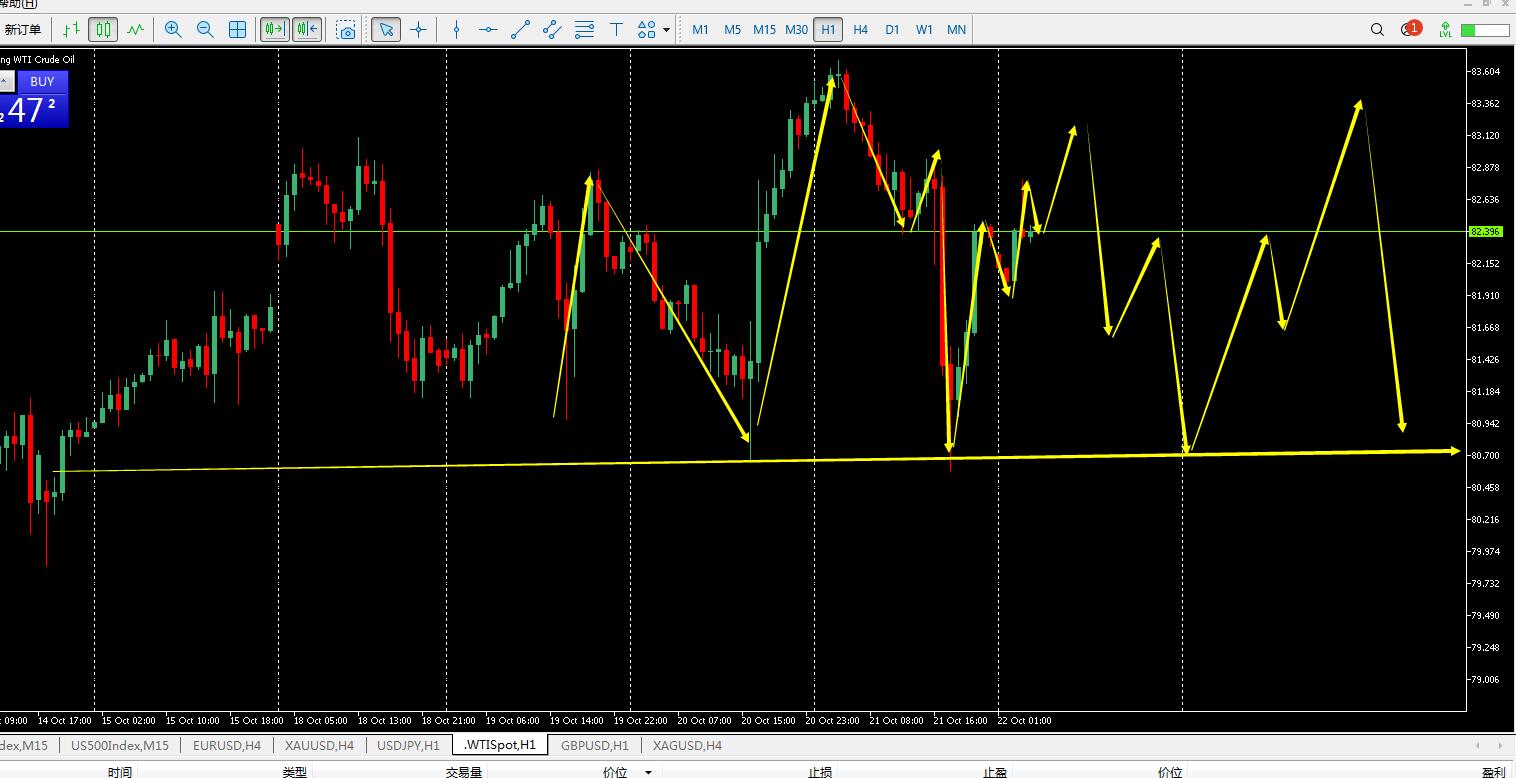Switch chart to bar chart mode
The image size is (1516, 778).
71,30
